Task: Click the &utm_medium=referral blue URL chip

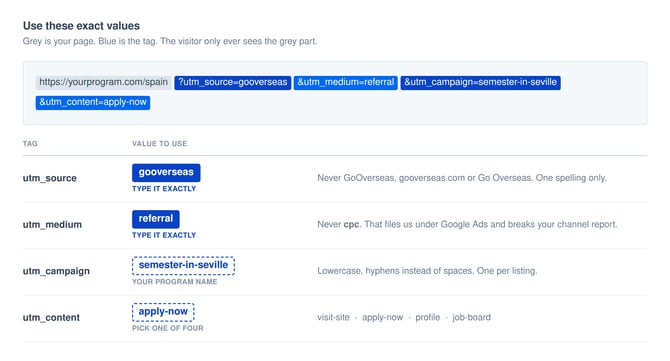Action: 346,82
